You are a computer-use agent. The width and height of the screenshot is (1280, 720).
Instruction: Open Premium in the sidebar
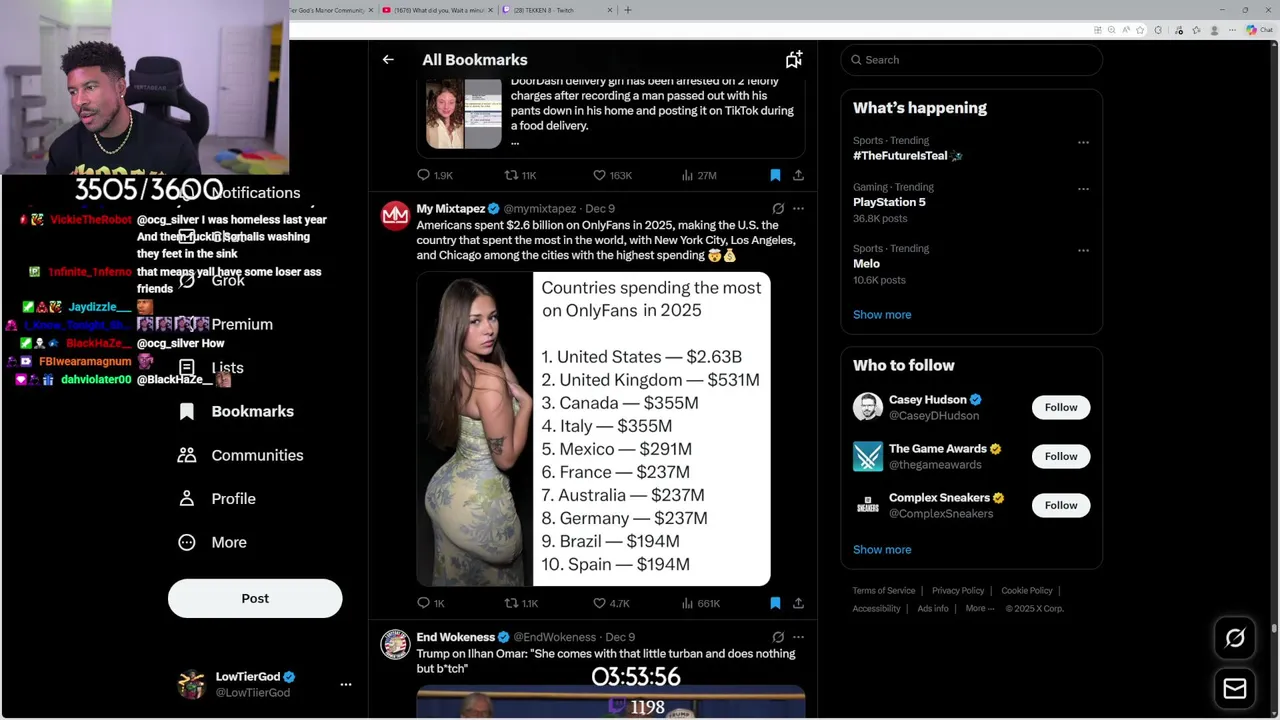point(242,324)
